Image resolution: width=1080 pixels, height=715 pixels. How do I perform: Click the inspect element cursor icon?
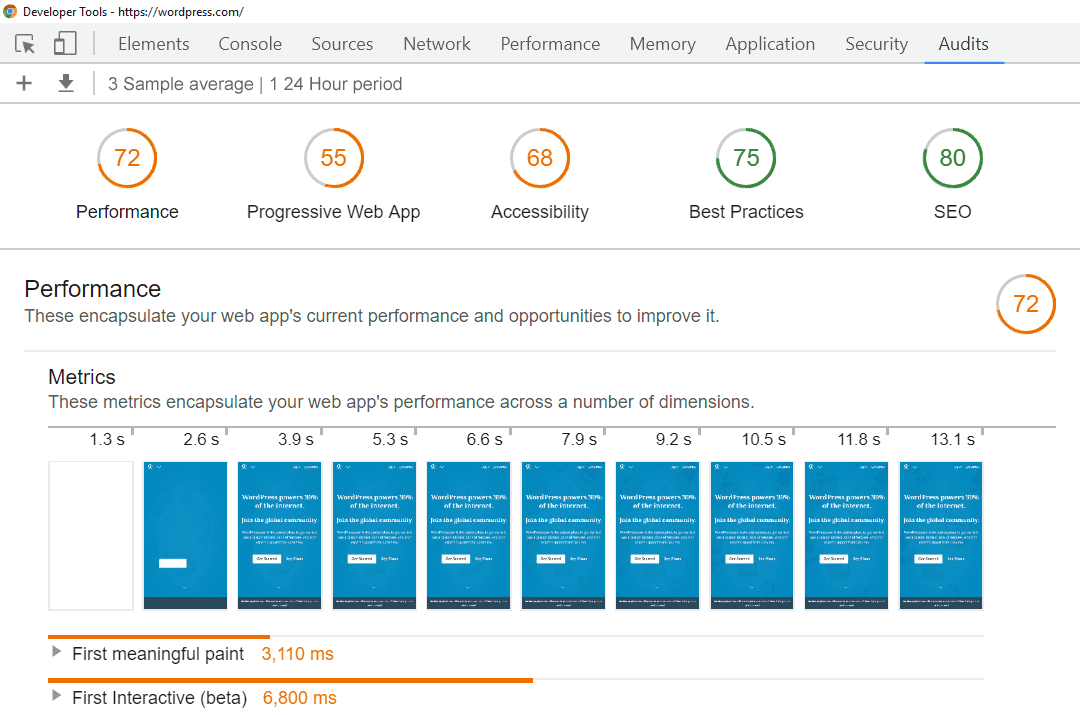click(26, 44)
